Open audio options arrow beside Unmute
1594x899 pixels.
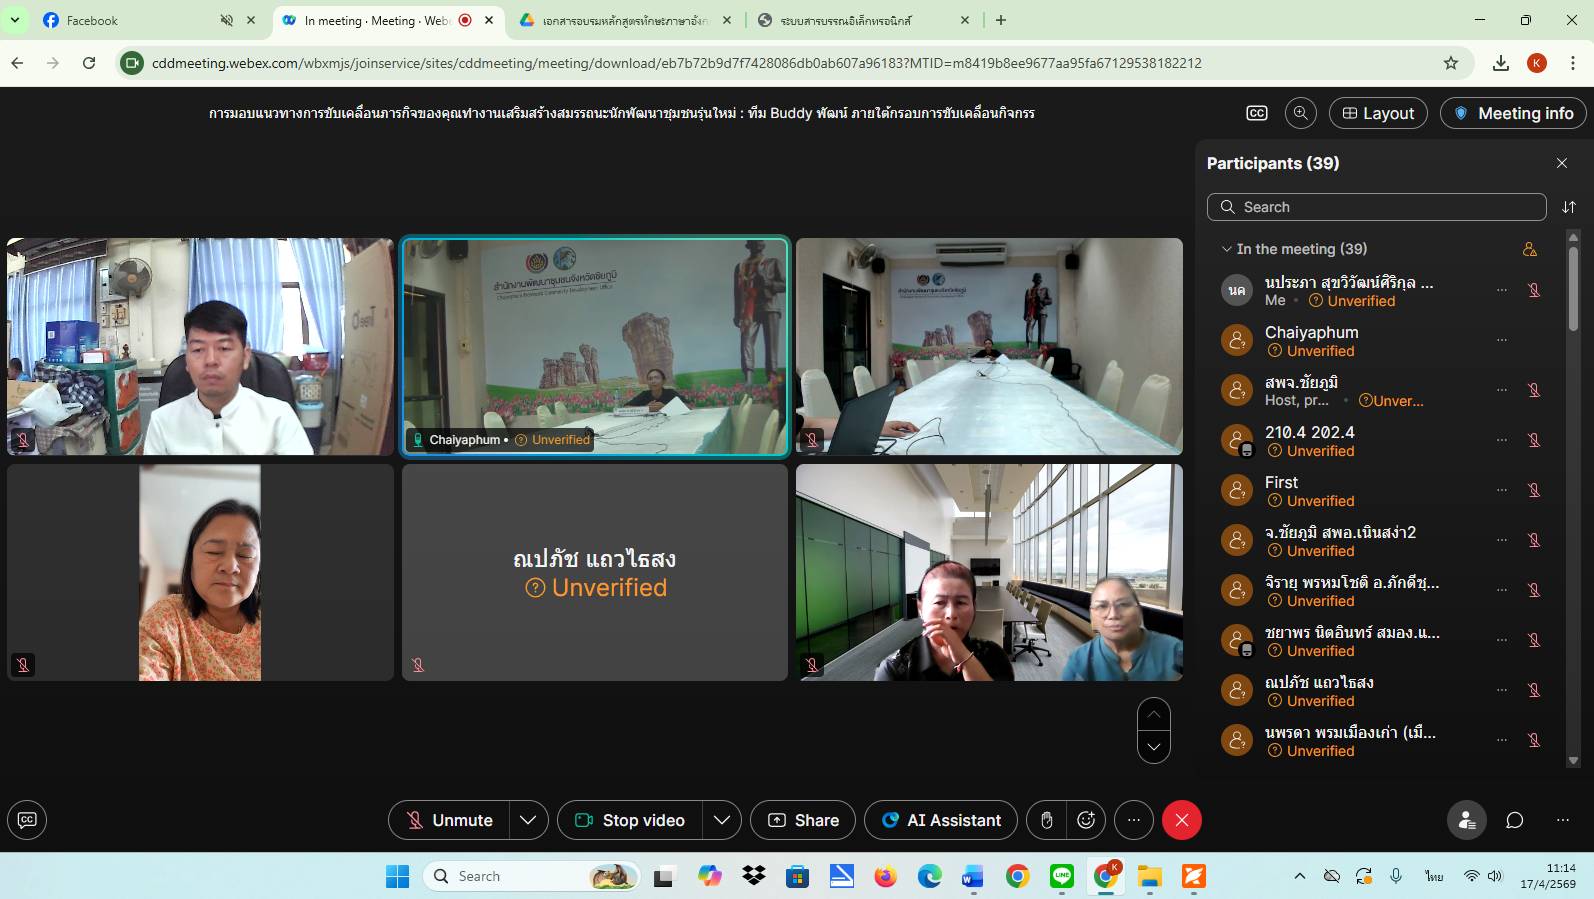coord(528,820)
